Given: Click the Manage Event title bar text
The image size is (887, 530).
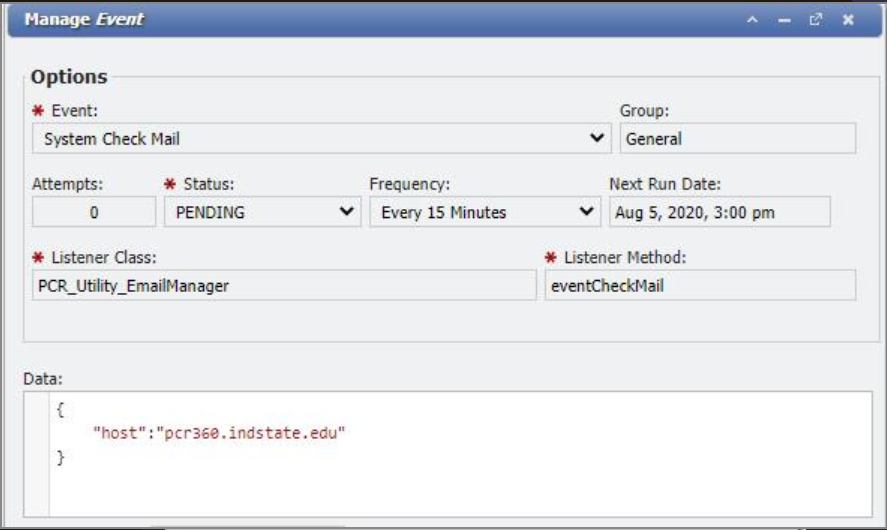Looking at the screenshot, I should (84, 20).
